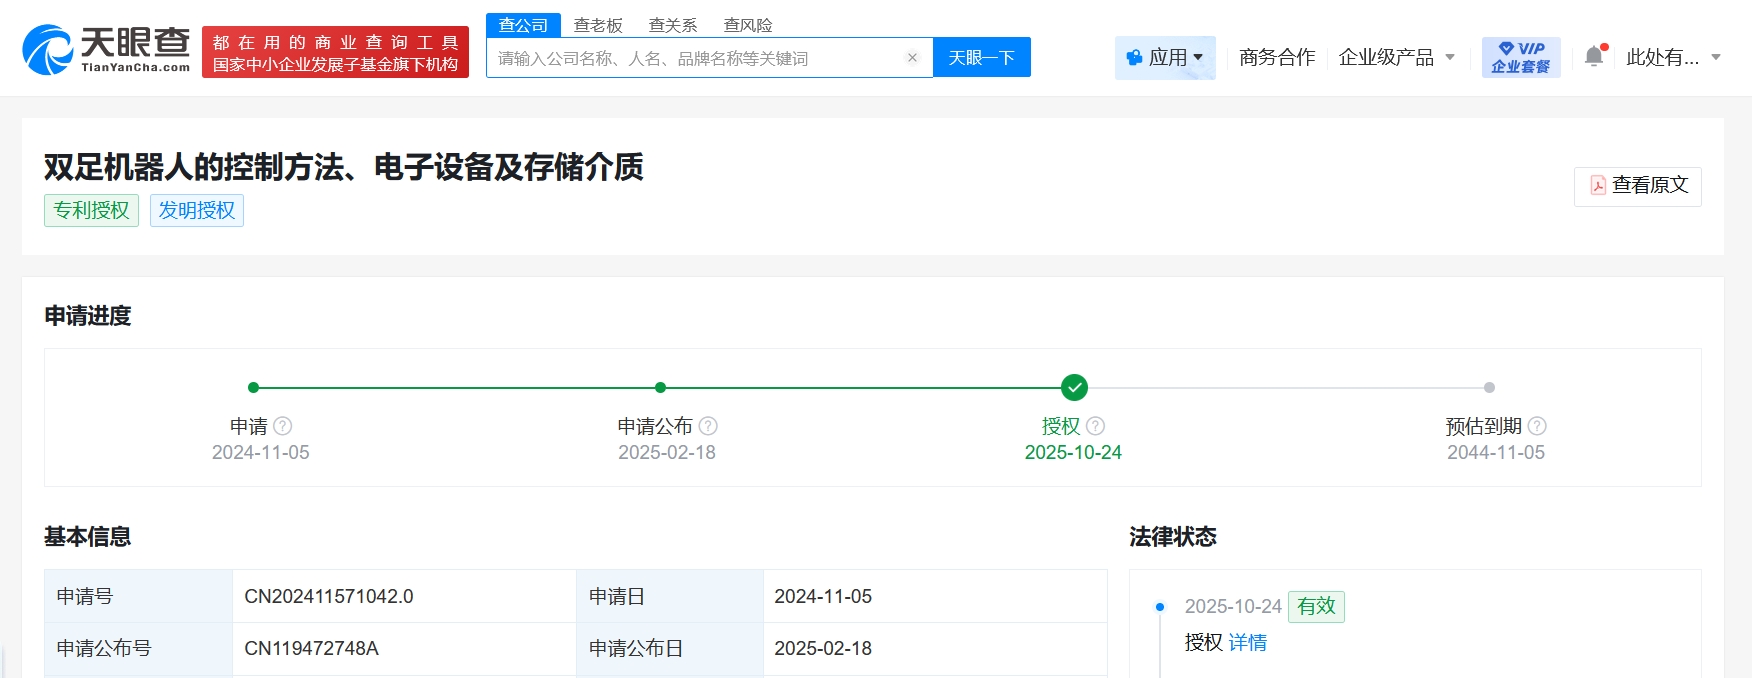Image resolution: width=1752 pixels, height=678 pixels.
Task: Open 查看原文 to view the original document
Action: pyautogui.click(x=1638, y=186)
